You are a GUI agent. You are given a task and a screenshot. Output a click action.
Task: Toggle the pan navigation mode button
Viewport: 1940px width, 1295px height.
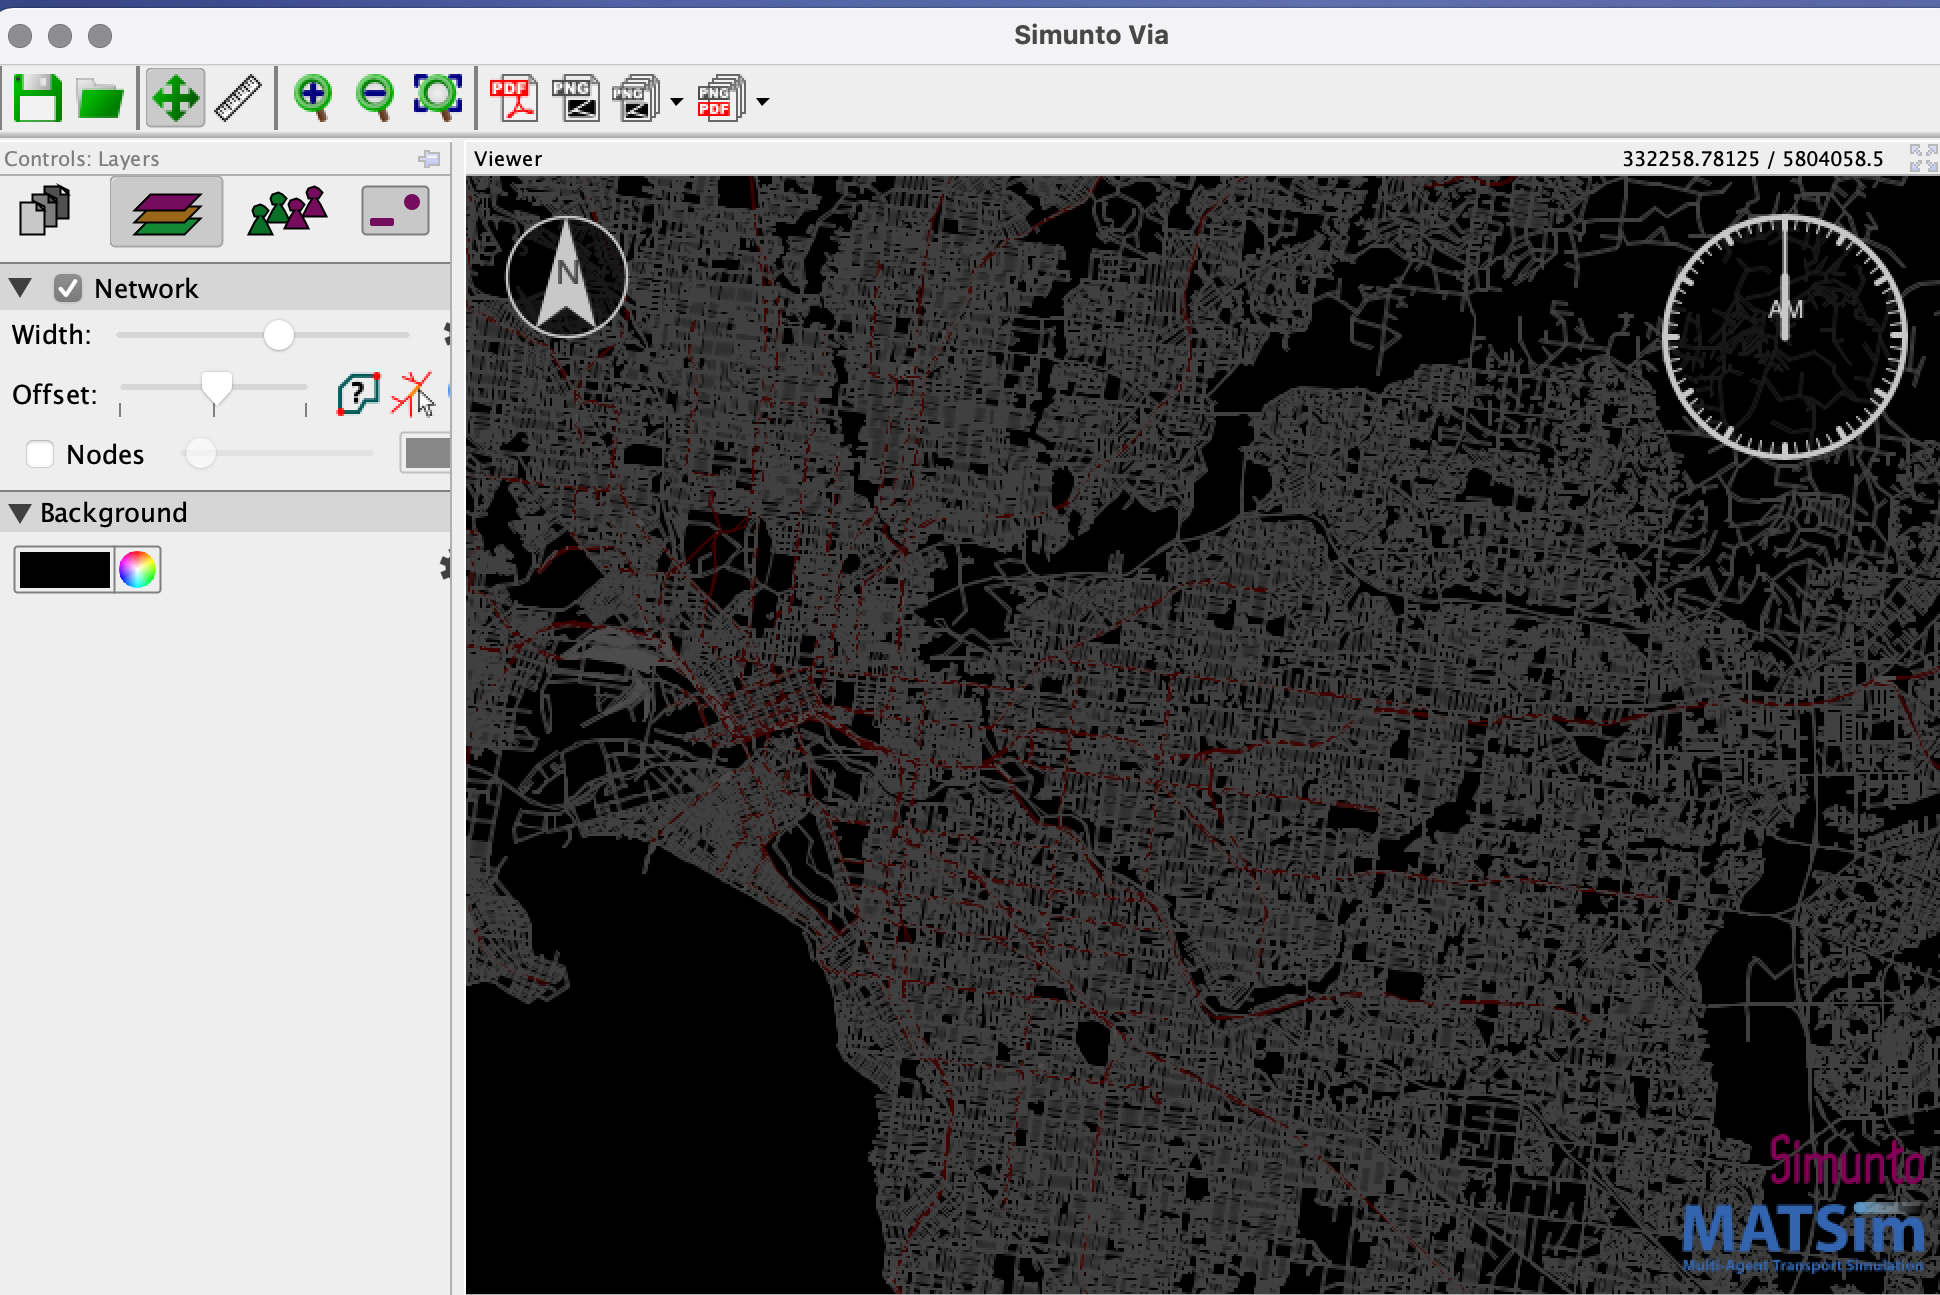[176, 97]
